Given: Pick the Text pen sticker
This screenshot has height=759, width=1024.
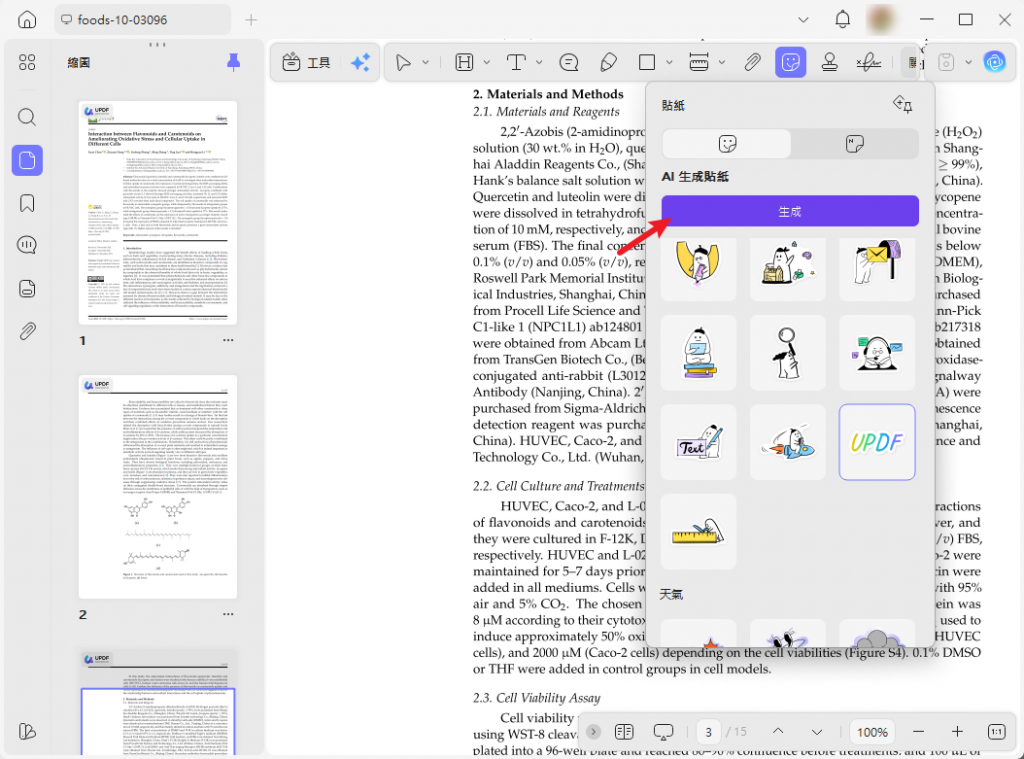Looking at the screenshot, I should [698, 442].
